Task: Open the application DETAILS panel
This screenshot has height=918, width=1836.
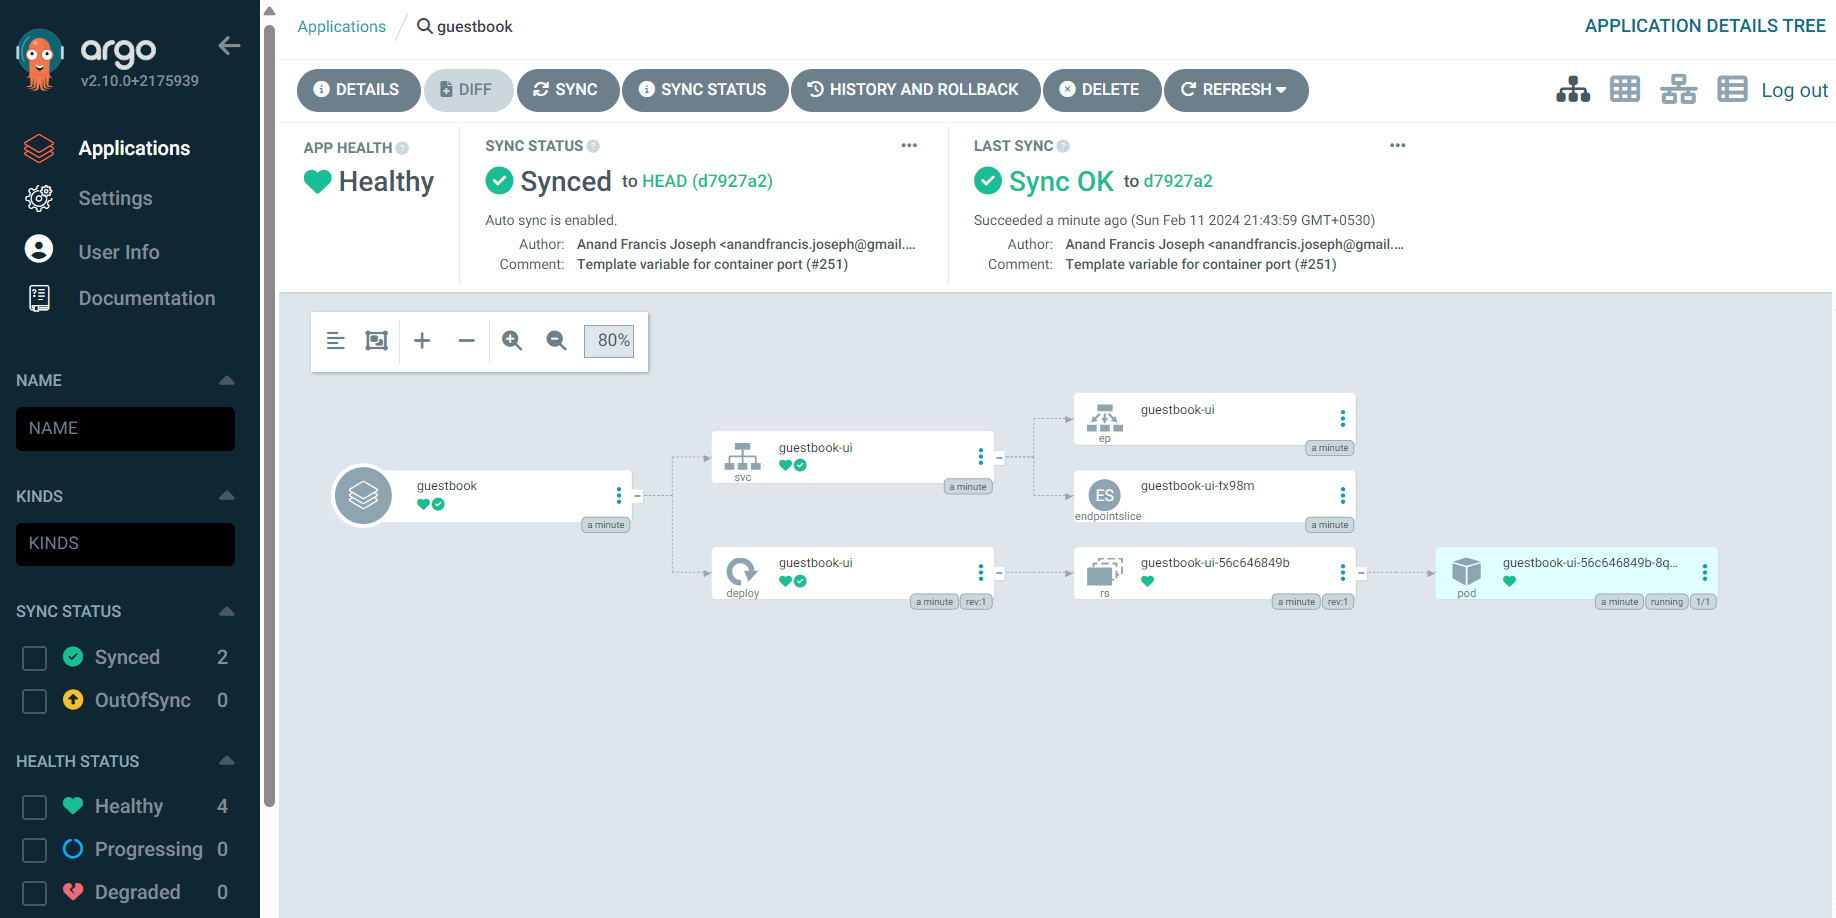Action: (x=357, y=90)
